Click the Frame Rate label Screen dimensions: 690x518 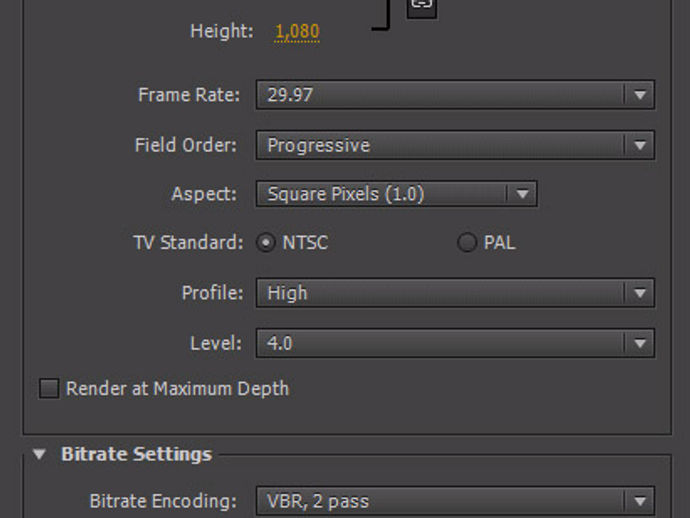(x=189, y=95)
